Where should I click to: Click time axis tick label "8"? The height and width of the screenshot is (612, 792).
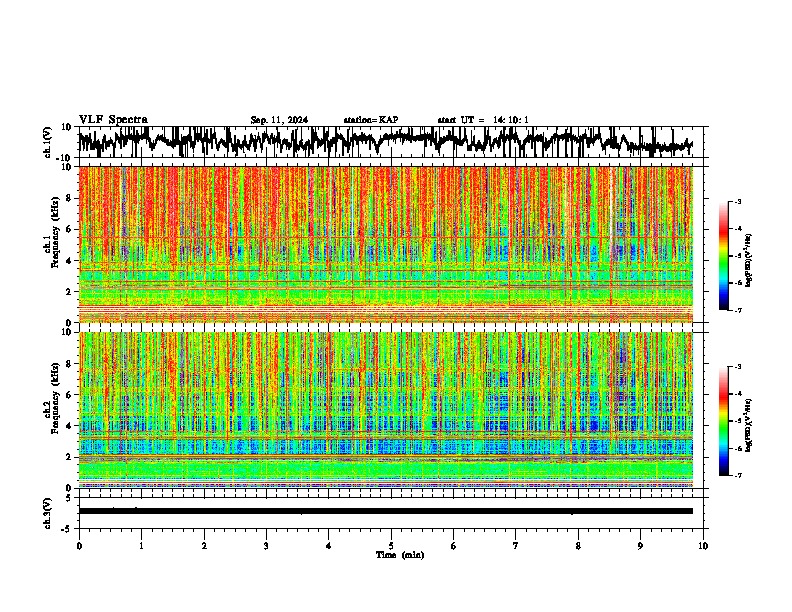[578, 546]
